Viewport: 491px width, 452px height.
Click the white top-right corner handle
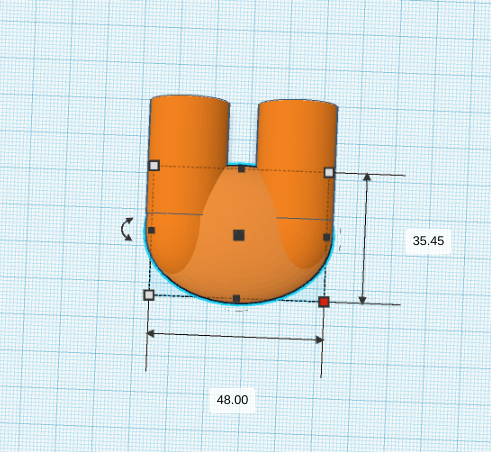[329, 172]
